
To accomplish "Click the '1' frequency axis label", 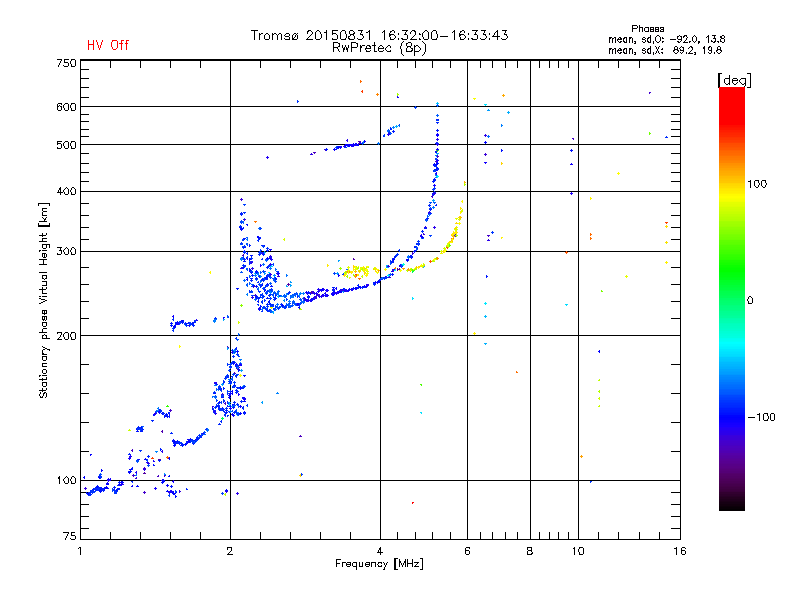I will click(80, 551).
